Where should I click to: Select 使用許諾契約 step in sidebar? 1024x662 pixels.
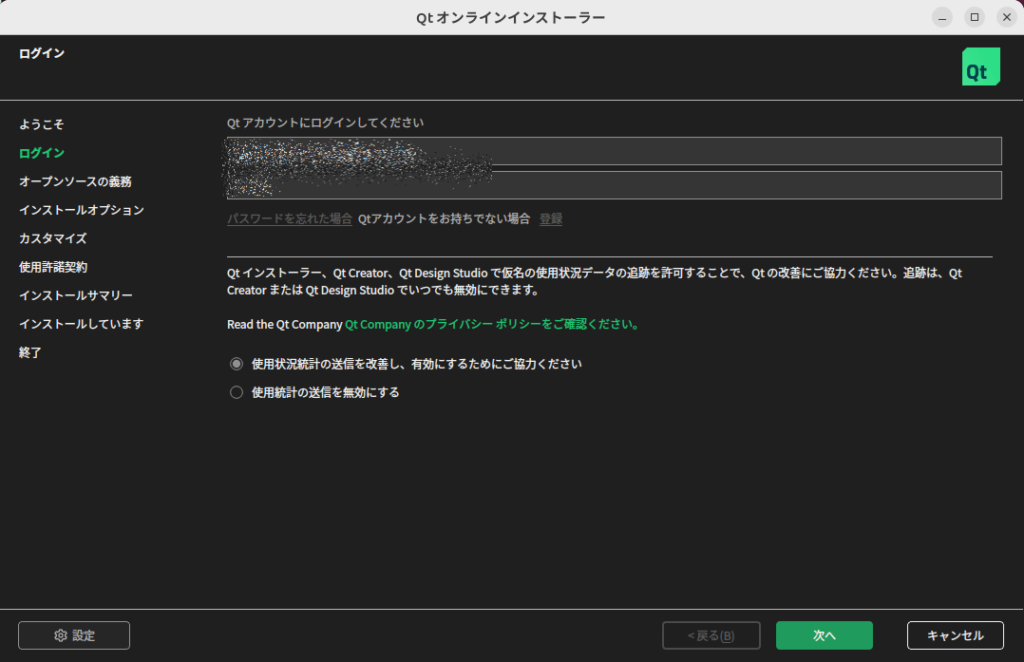coord(53,267)
